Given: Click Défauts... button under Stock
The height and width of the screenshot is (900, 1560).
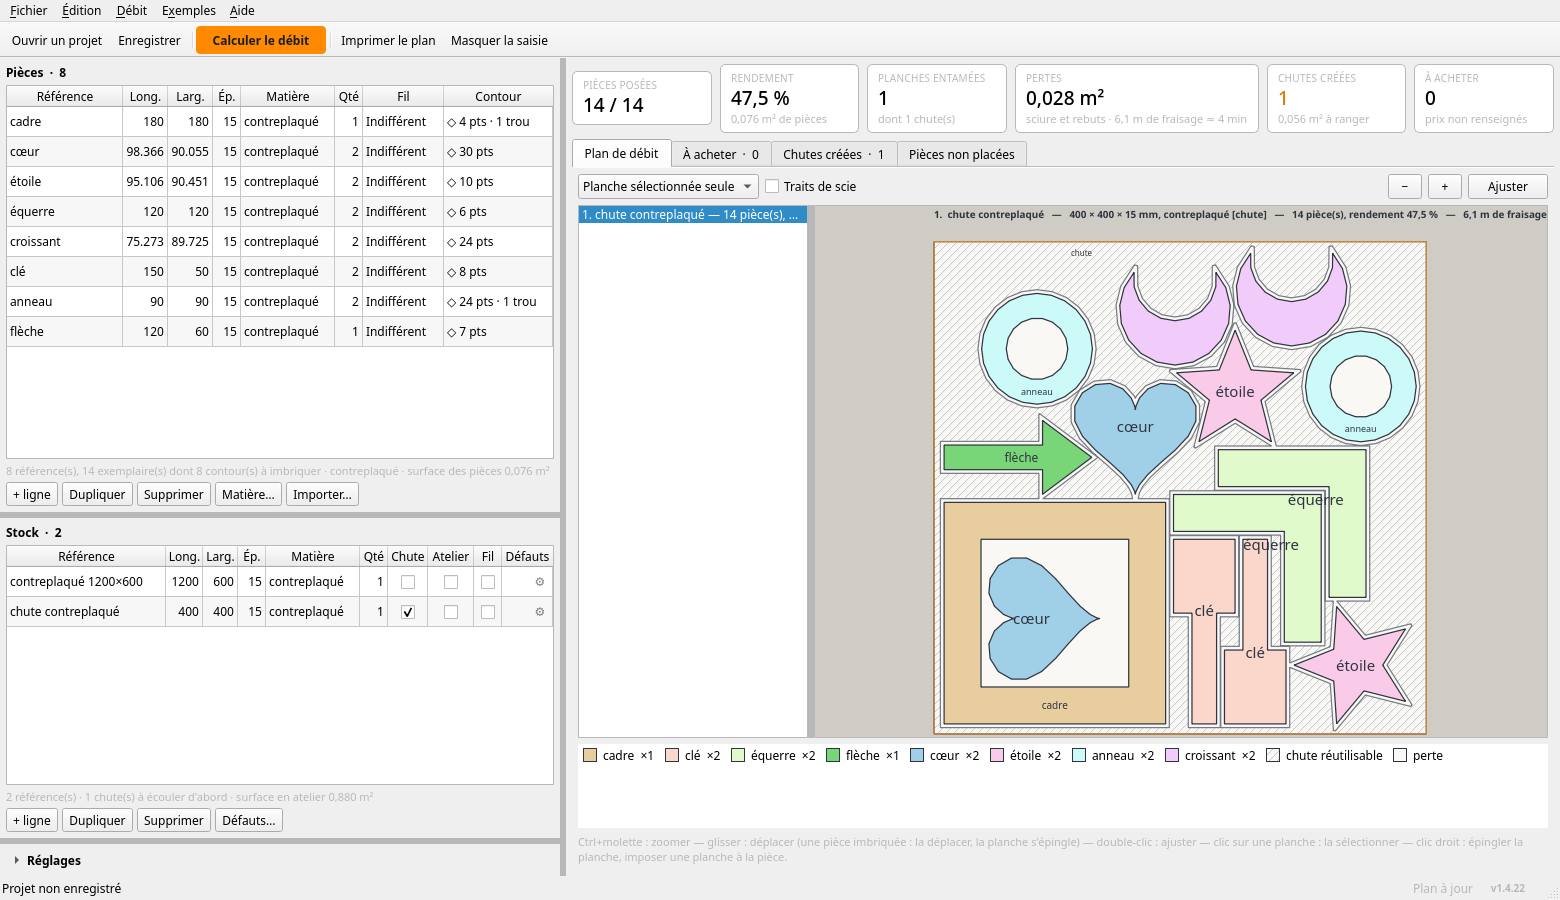Looking at the screenshot, I should pyautogui.click(x=249, y=821).
